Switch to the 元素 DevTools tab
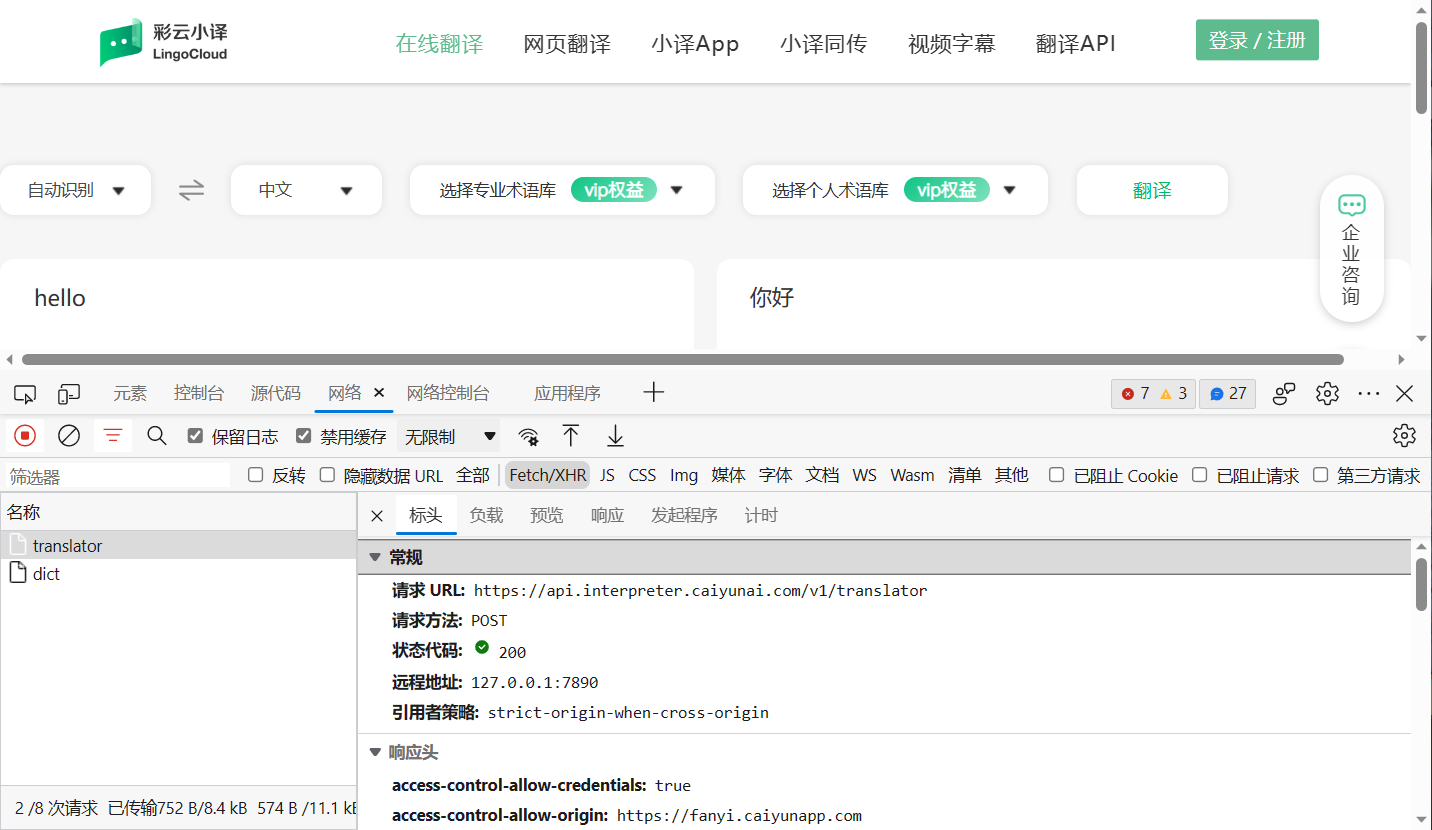 pyautogui.click(x=130, y=393)
